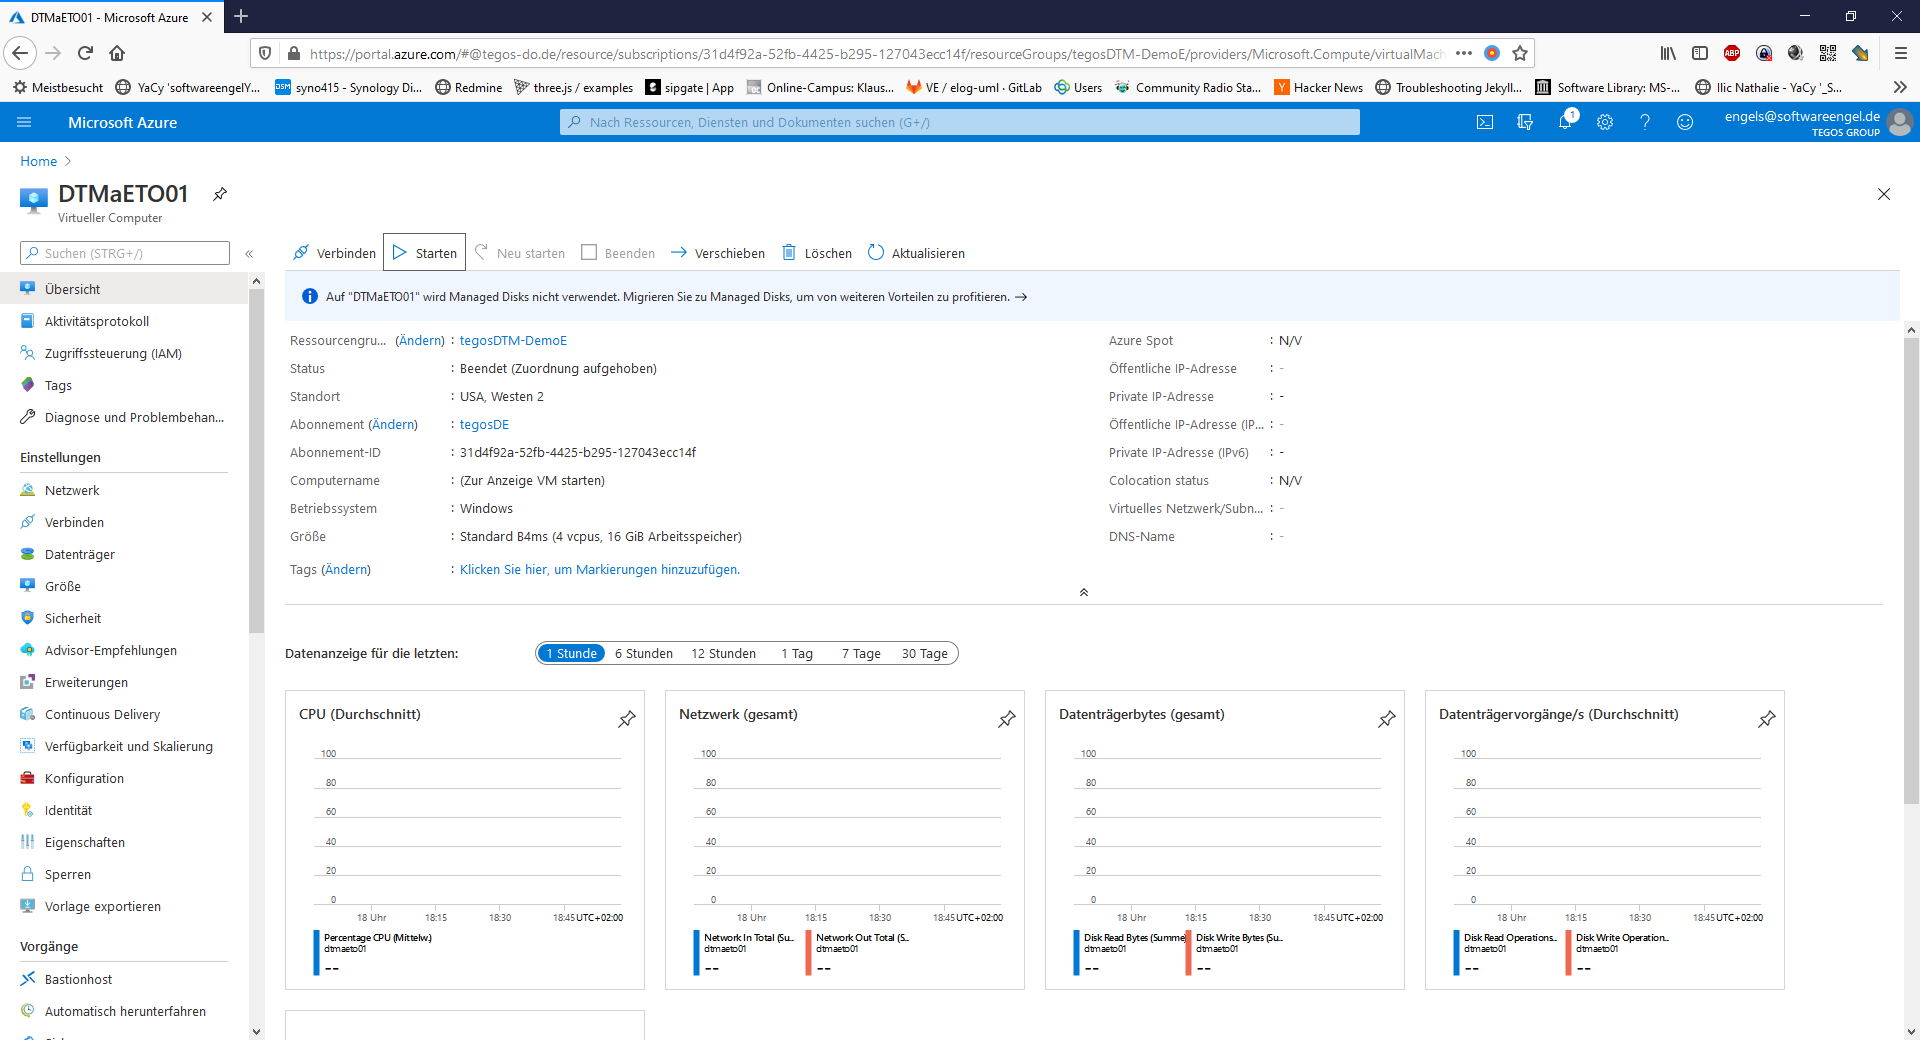Refresh the overview with Aktualisieren
Viewport: 1920px width, 1040px height.
(x=916, y=253)
